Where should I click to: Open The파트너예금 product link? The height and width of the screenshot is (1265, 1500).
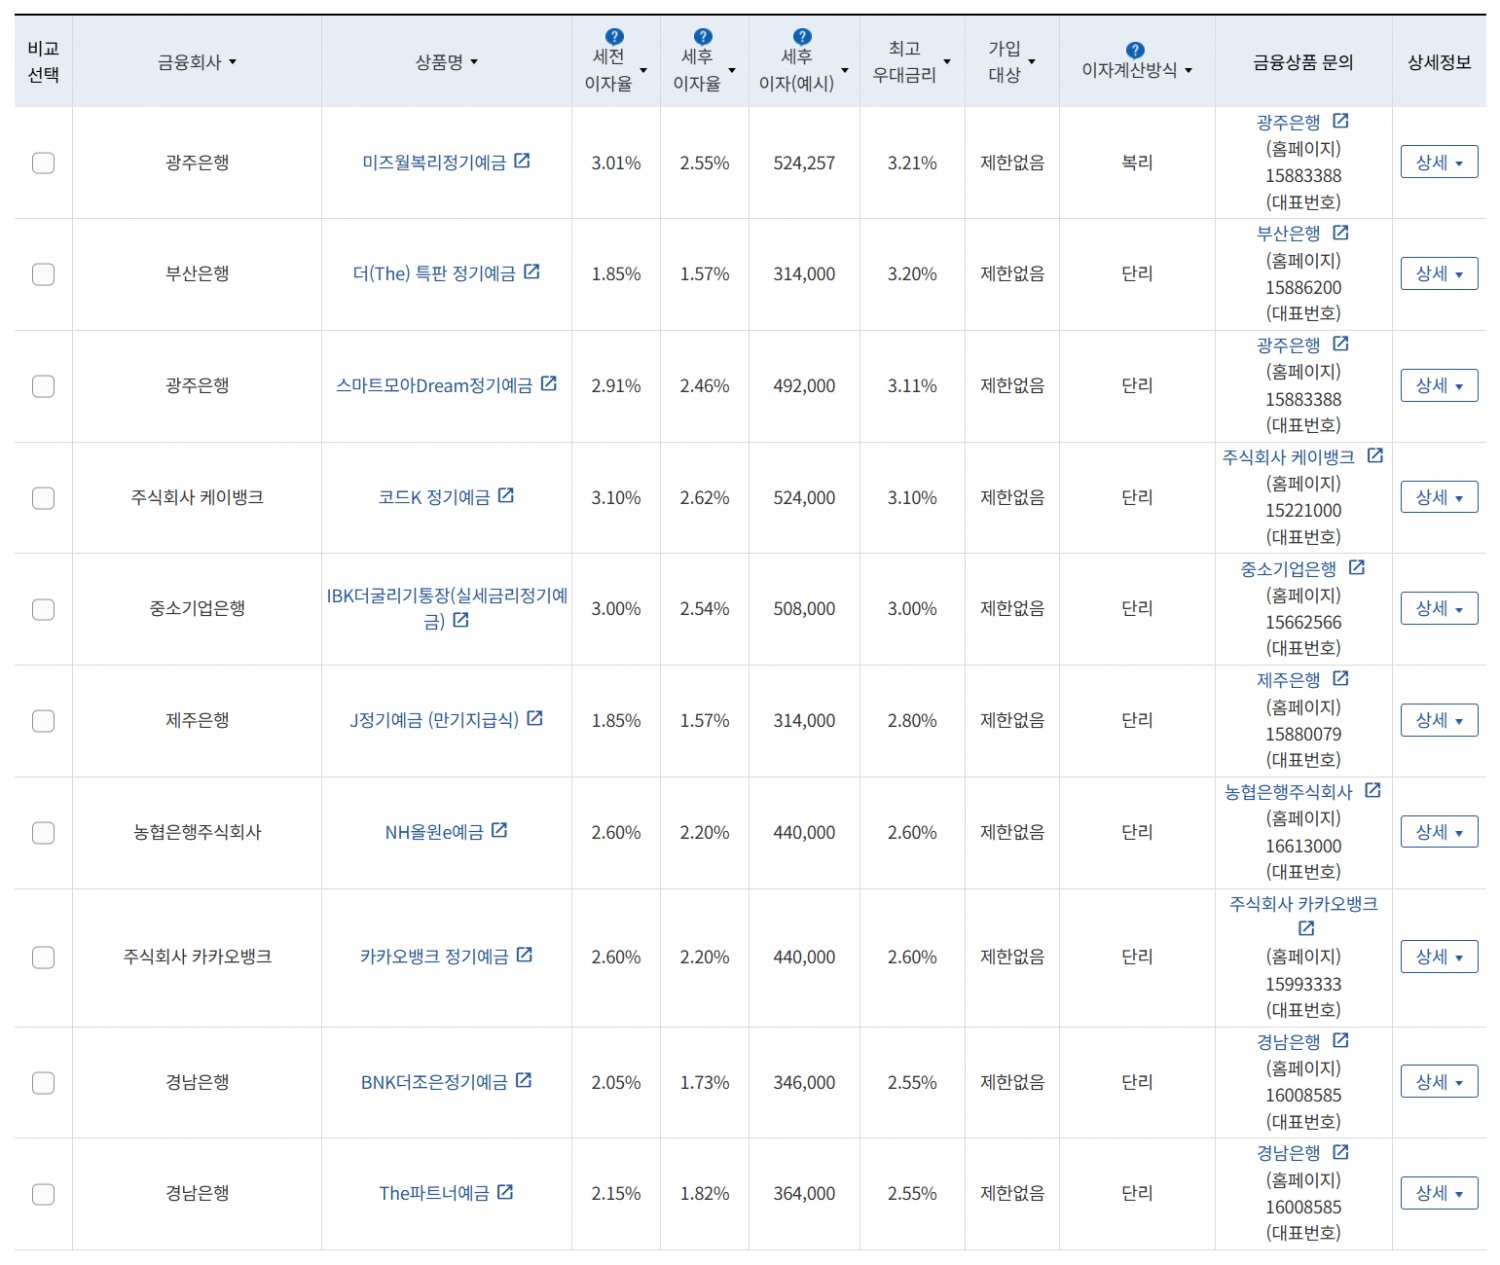(434, 1194)
